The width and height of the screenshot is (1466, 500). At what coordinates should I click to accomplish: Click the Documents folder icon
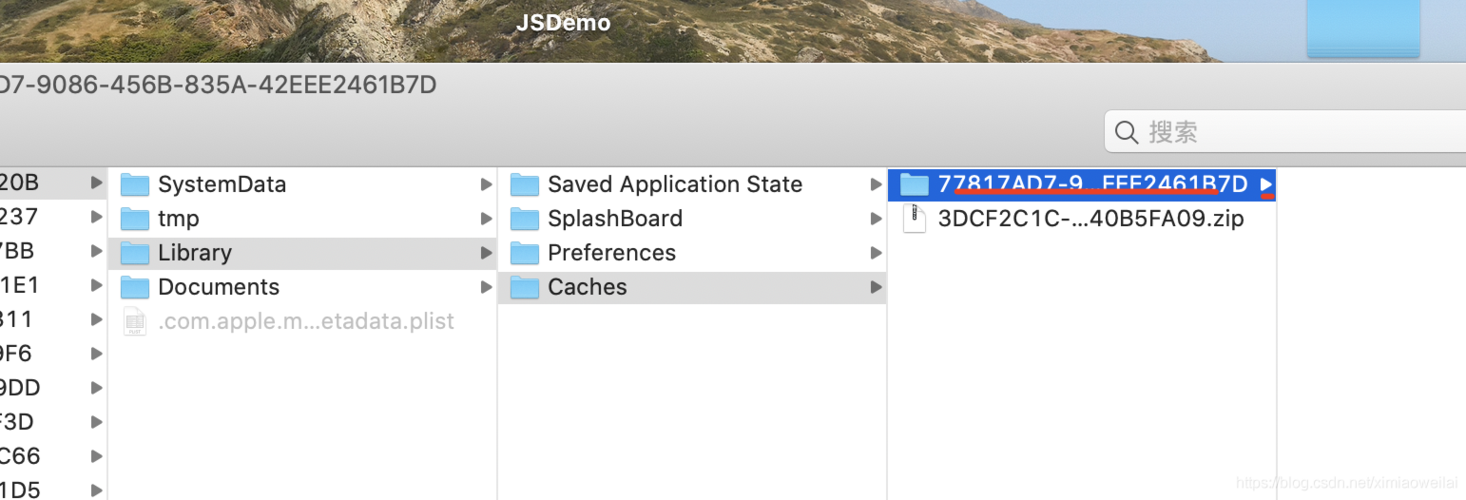click(134, 287)
